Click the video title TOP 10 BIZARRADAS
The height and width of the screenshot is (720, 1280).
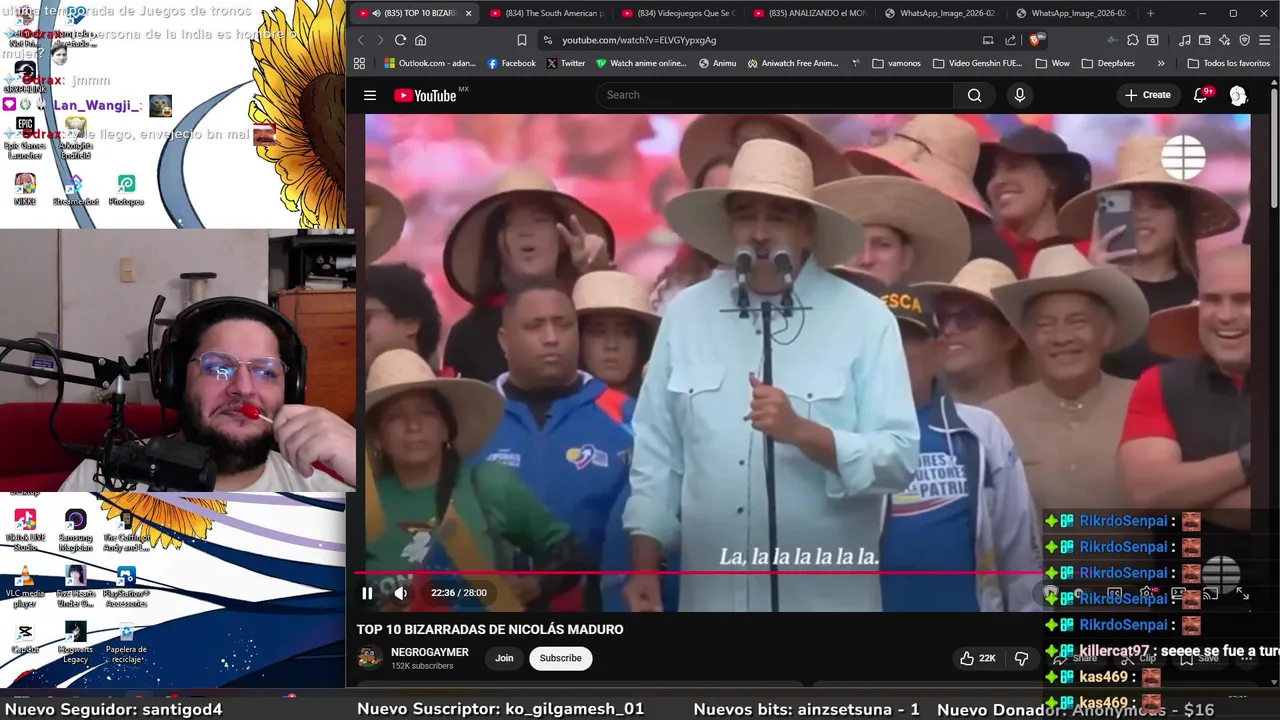490,629
